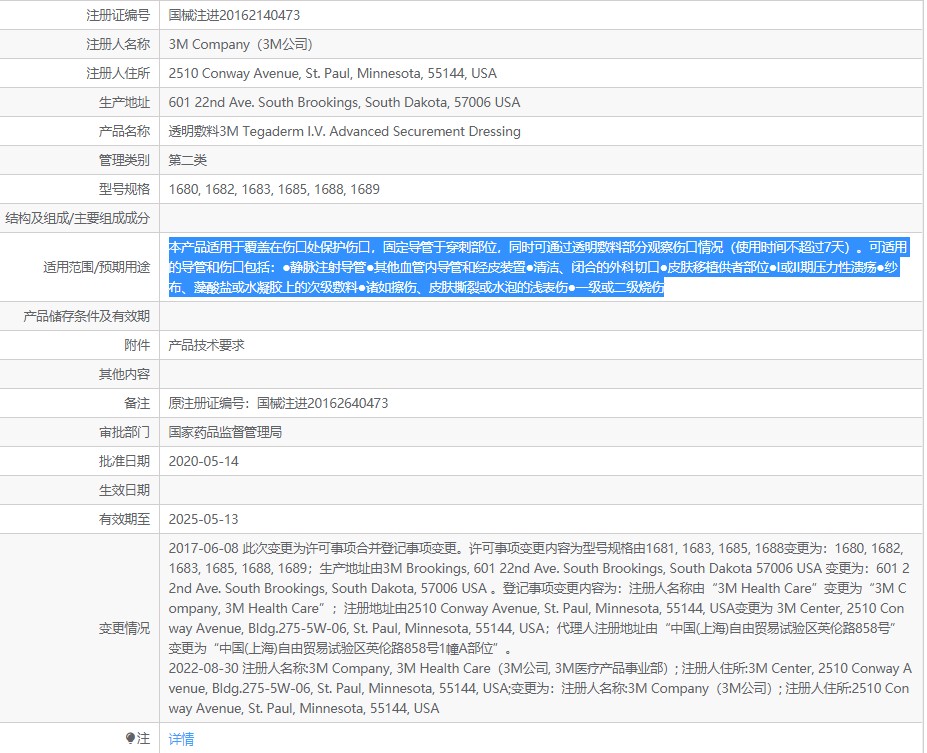Select product name 透明敷料3M Tegaderm I.V.
The width and height of the screenshot is (927, 753).
pyautogui.click(x=344, y=131)
